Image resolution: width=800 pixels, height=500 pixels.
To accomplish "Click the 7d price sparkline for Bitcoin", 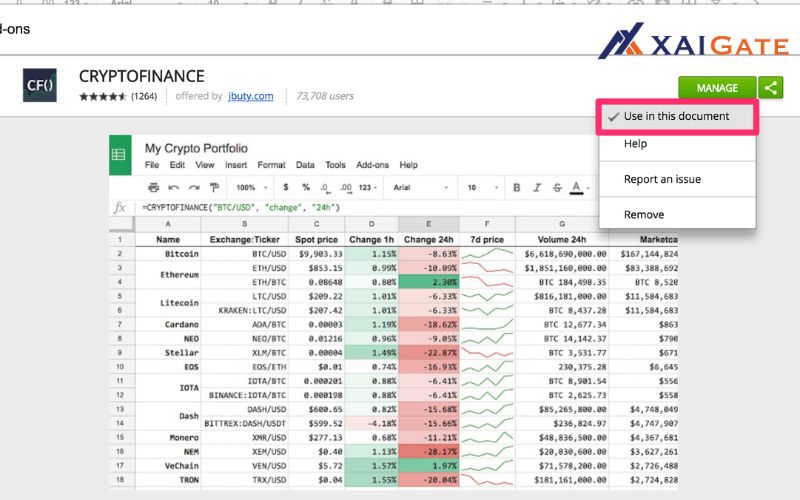I will pyautogui.click(x=487, y=253).
